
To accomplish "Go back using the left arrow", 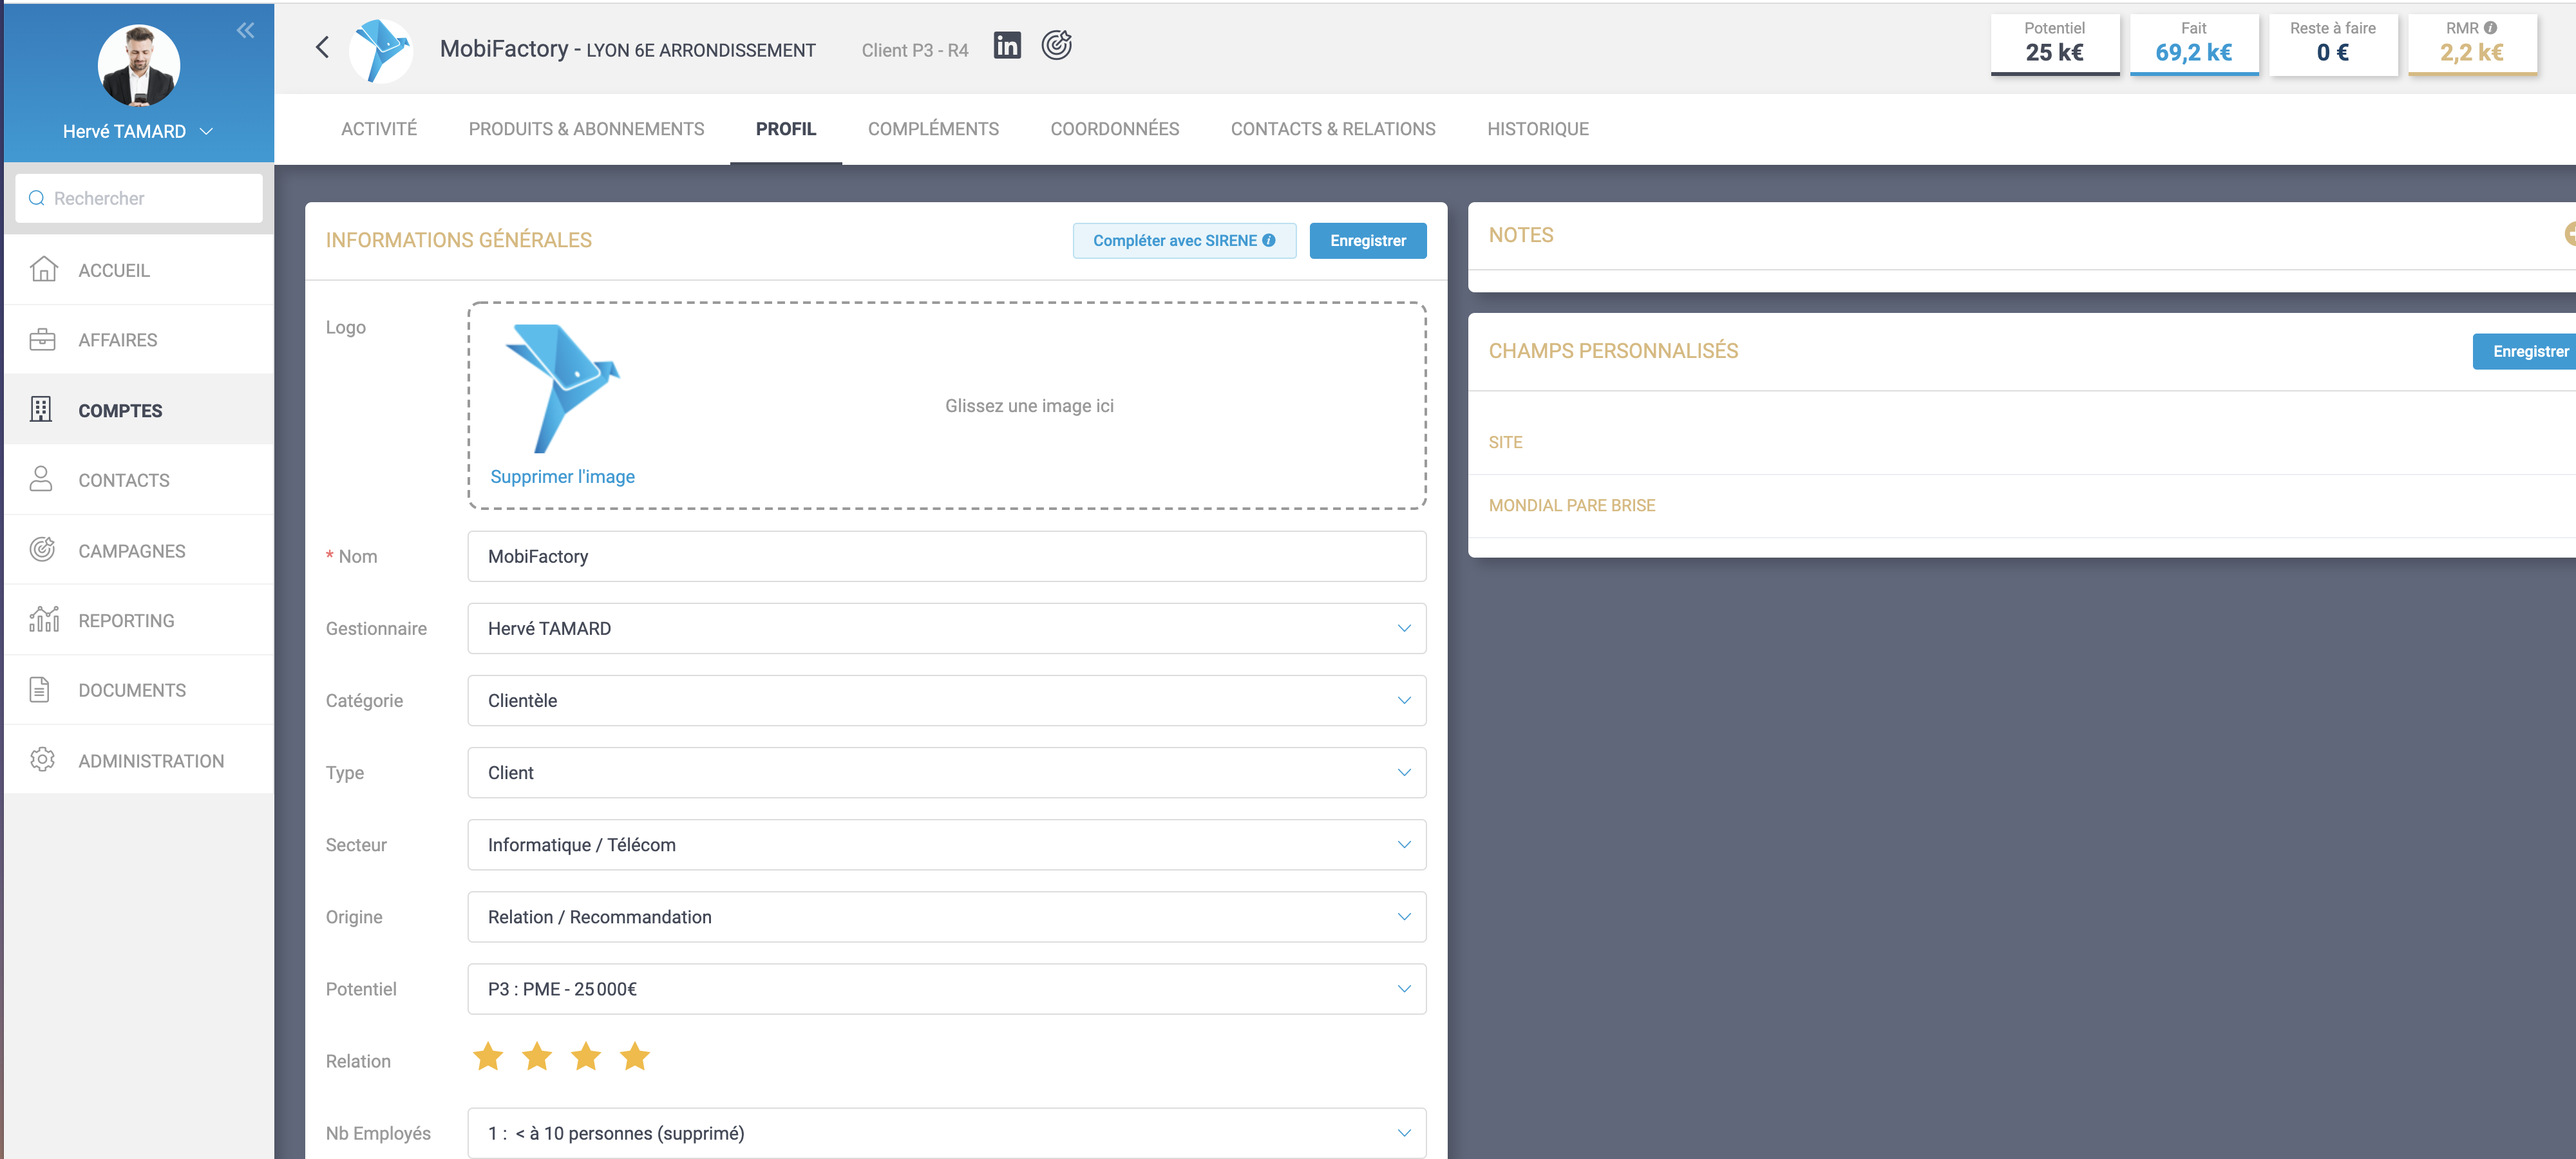I will (x=322, y=47).
